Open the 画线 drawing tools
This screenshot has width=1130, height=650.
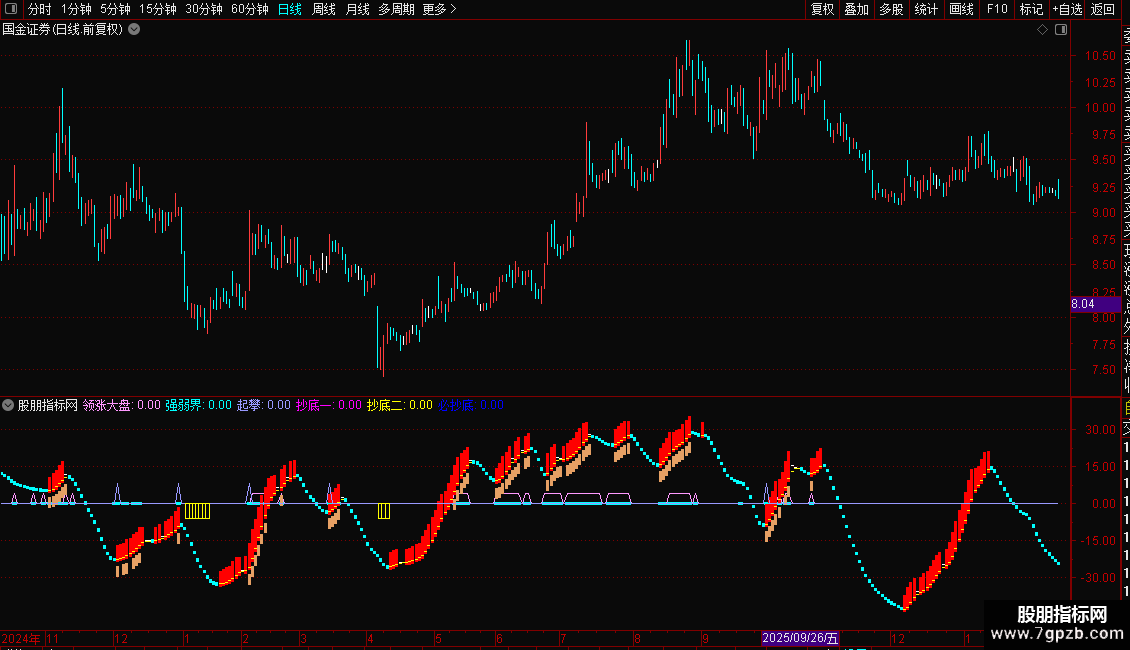[961, 9]
